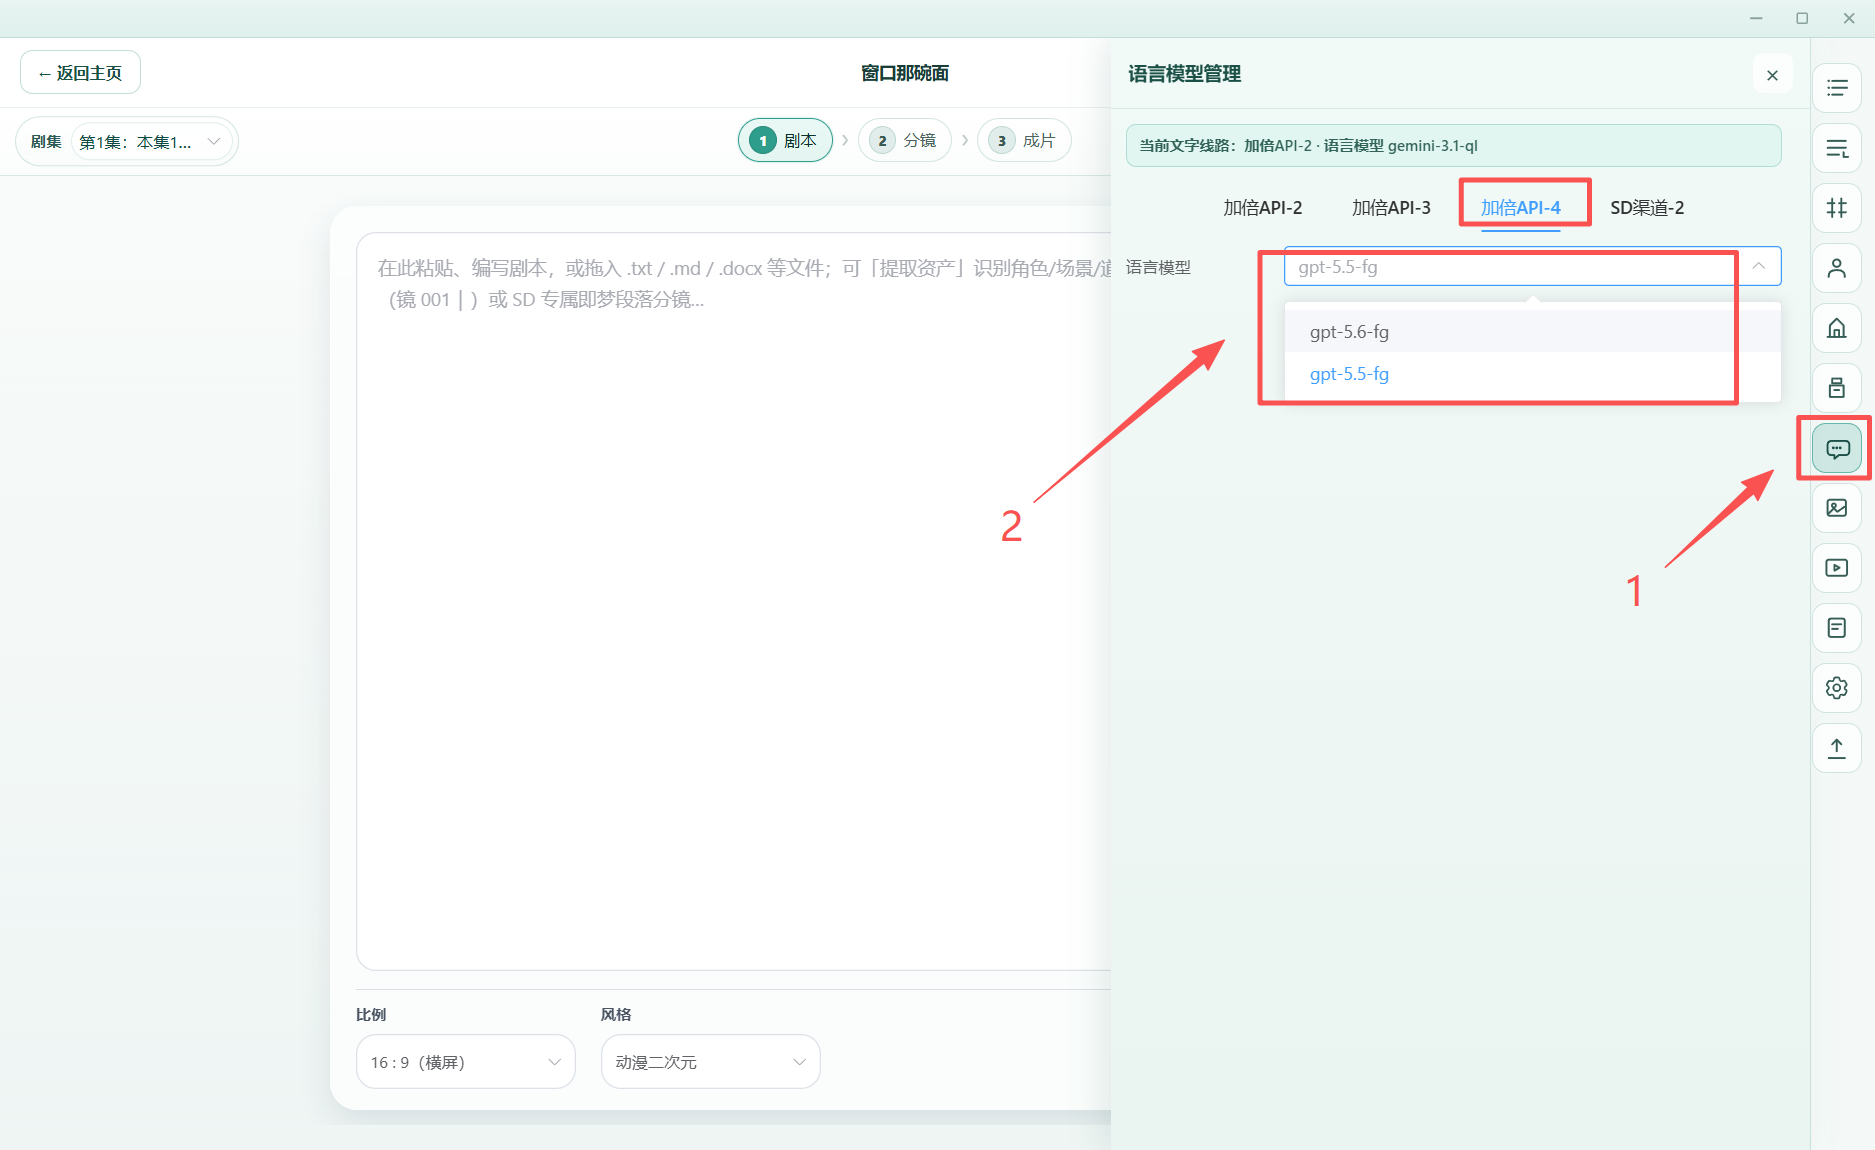Open the 剧集 episode dropdown
Viewport: 1875px width, 1150px height.
[152, 142]
